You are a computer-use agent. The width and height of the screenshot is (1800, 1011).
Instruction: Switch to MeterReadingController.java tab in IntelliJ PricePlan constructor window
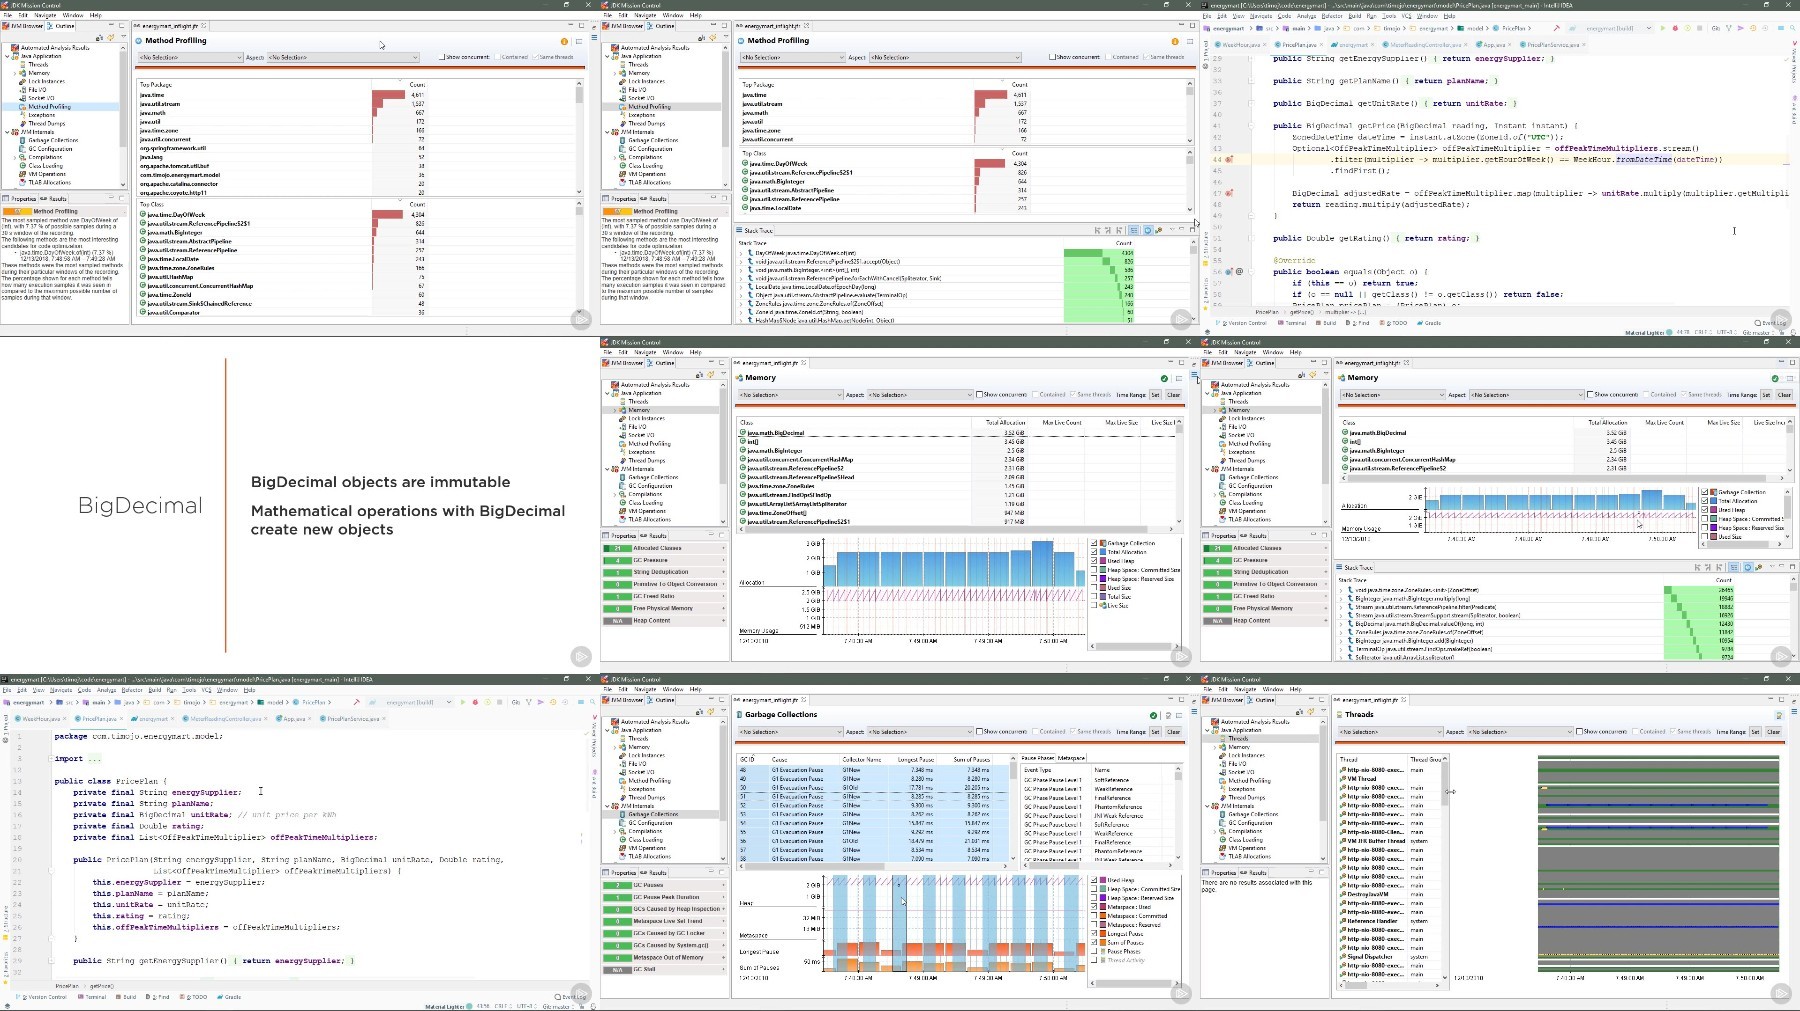click(225, 719)
